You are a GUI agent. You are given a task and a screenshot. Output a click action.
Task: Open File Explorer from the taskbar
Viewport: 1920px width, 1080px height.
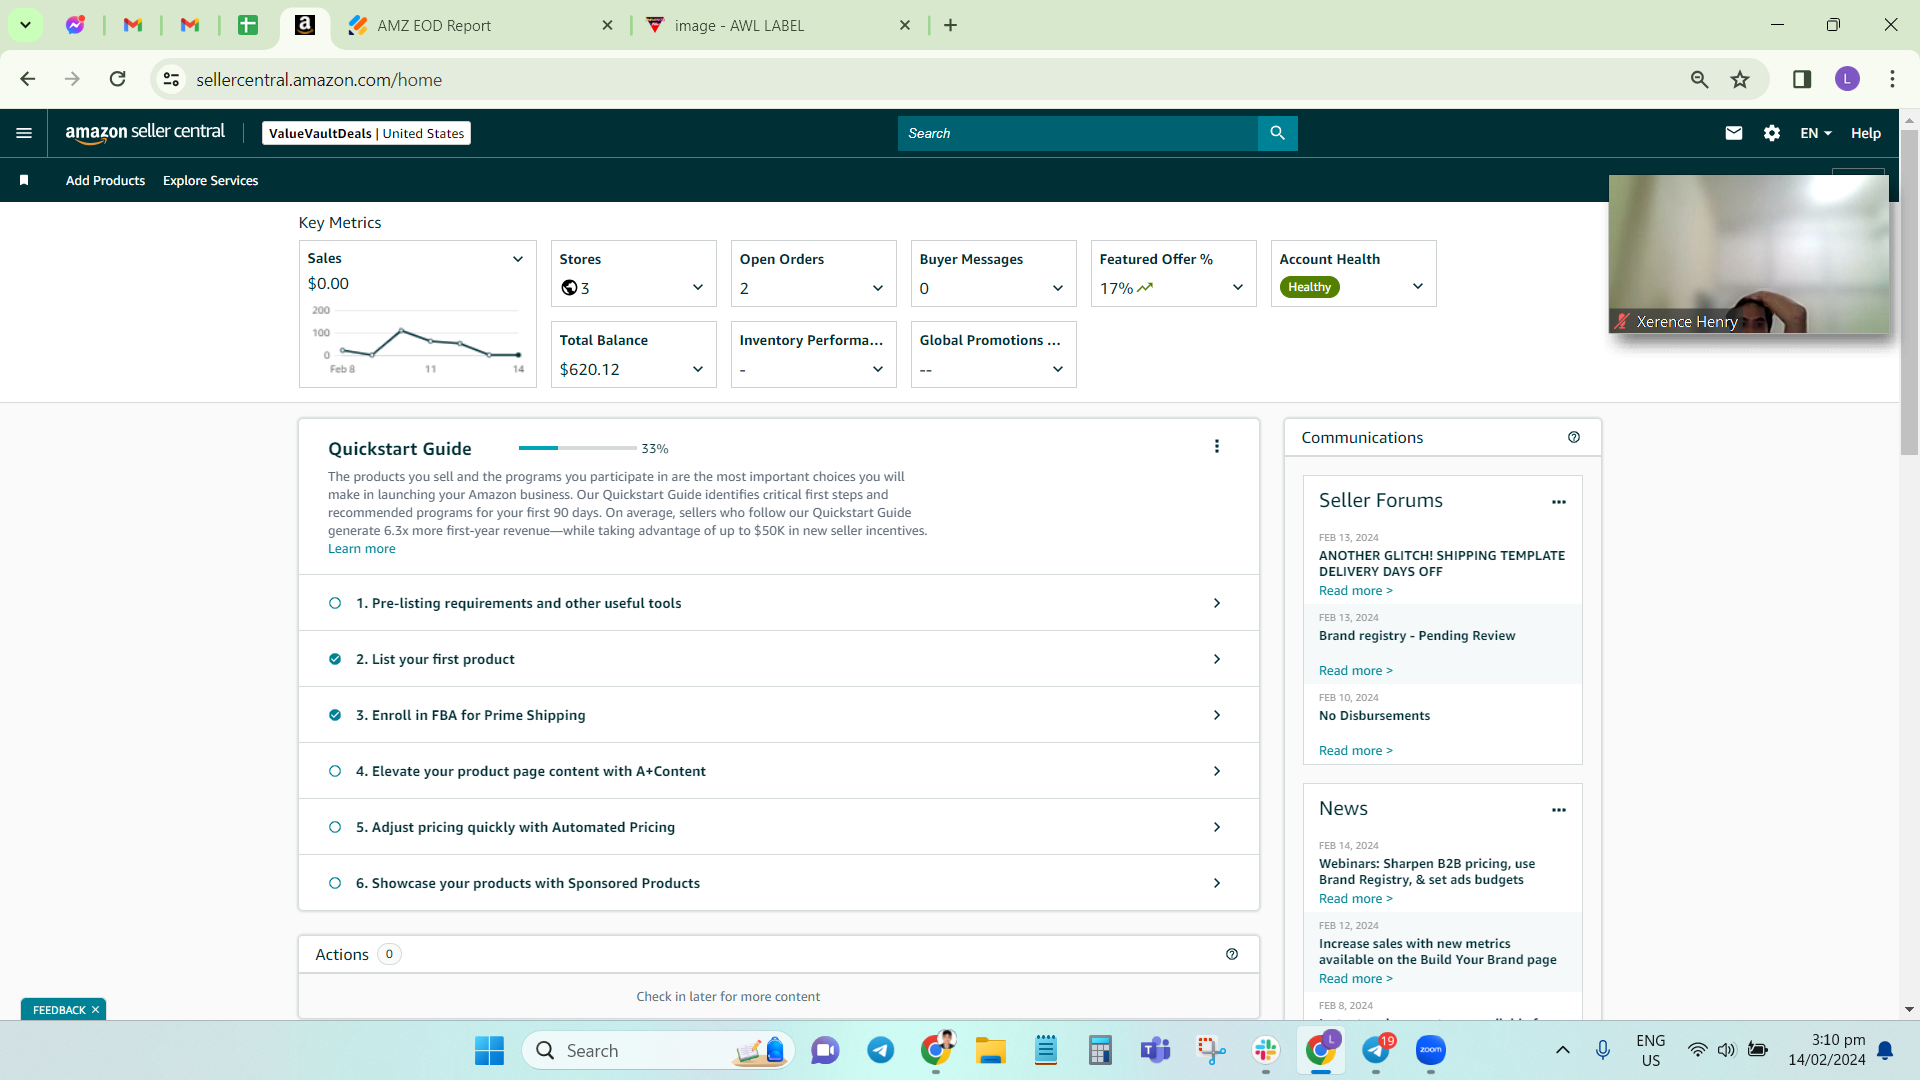tap(991, 1050)
